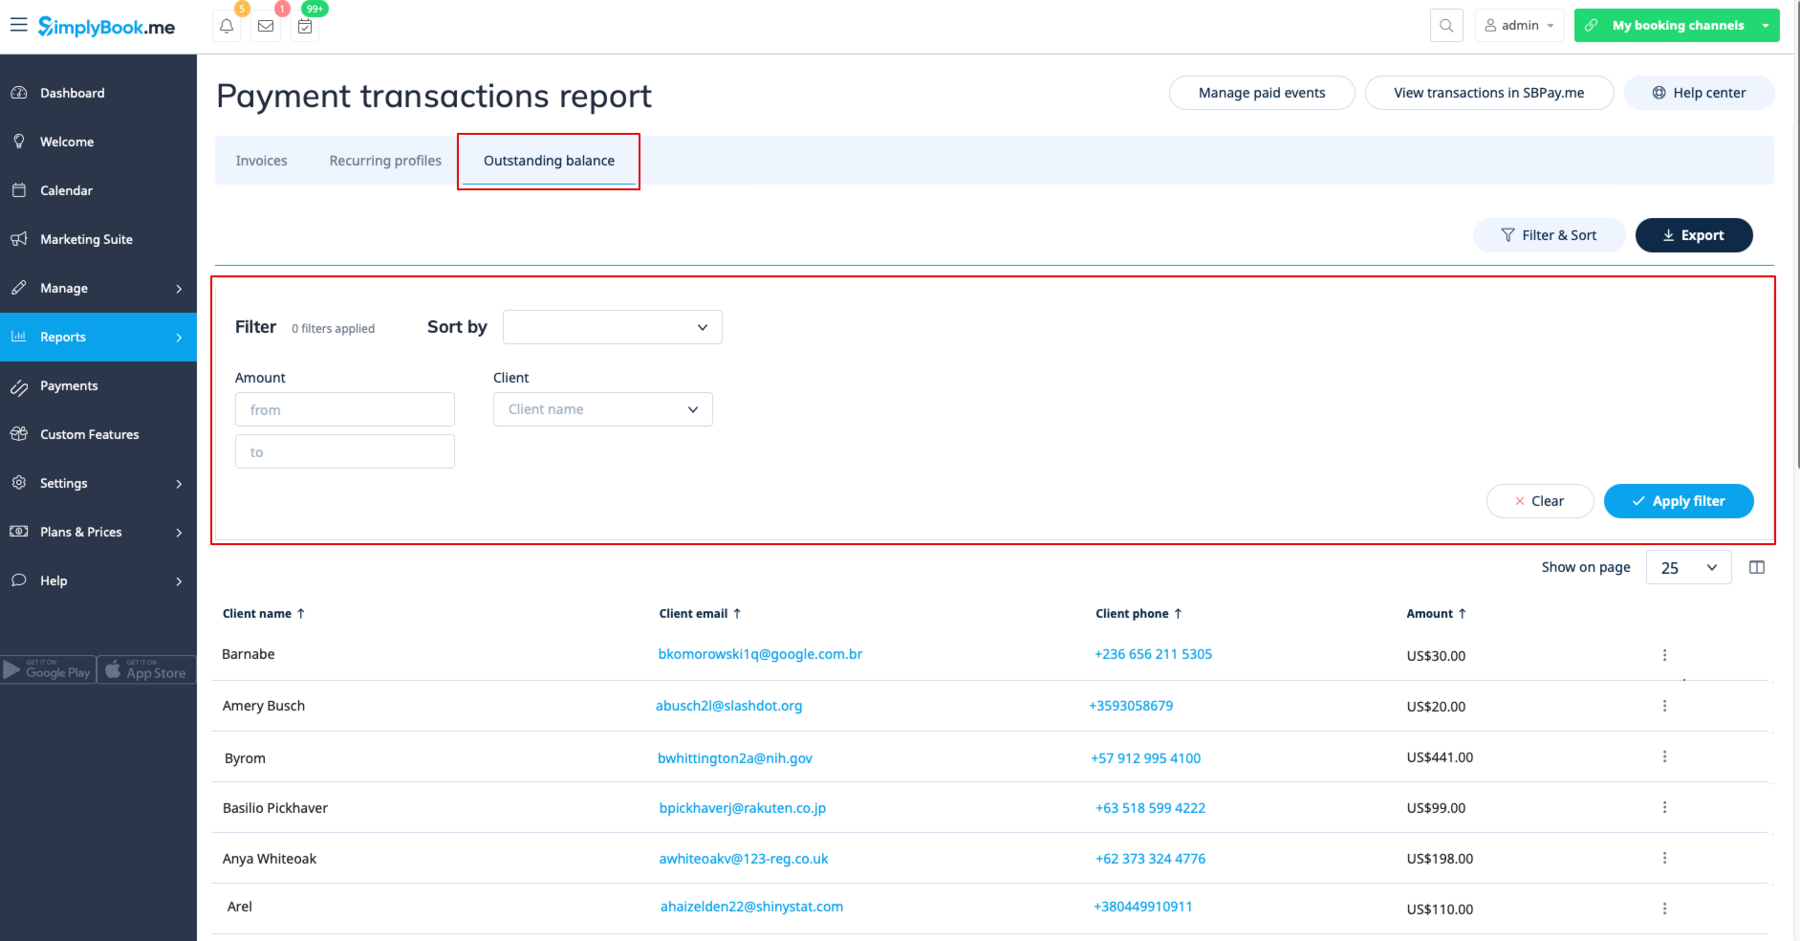Image resolution: width=1800 pixels, height=941 pixels.
Task: Expand the Settings submenu chevron
Action: pyautogui.click(x=179, y=483)
